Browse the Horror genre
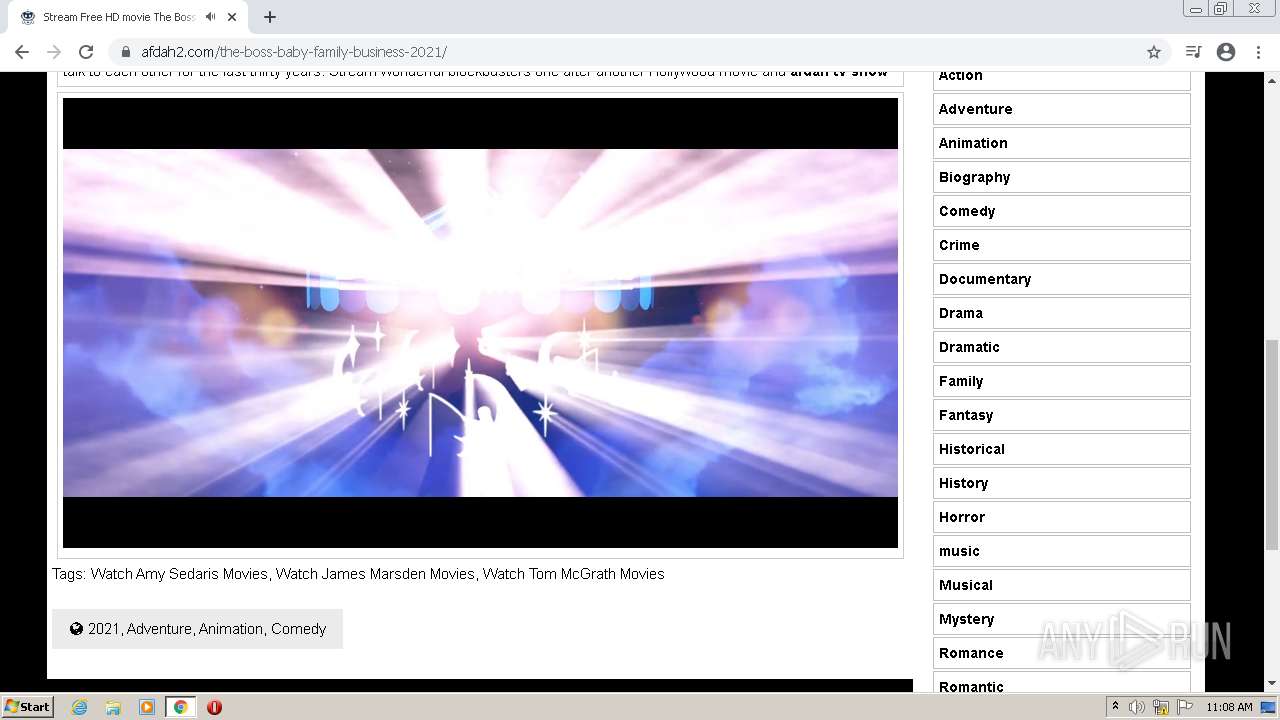 click(1062, 517)
